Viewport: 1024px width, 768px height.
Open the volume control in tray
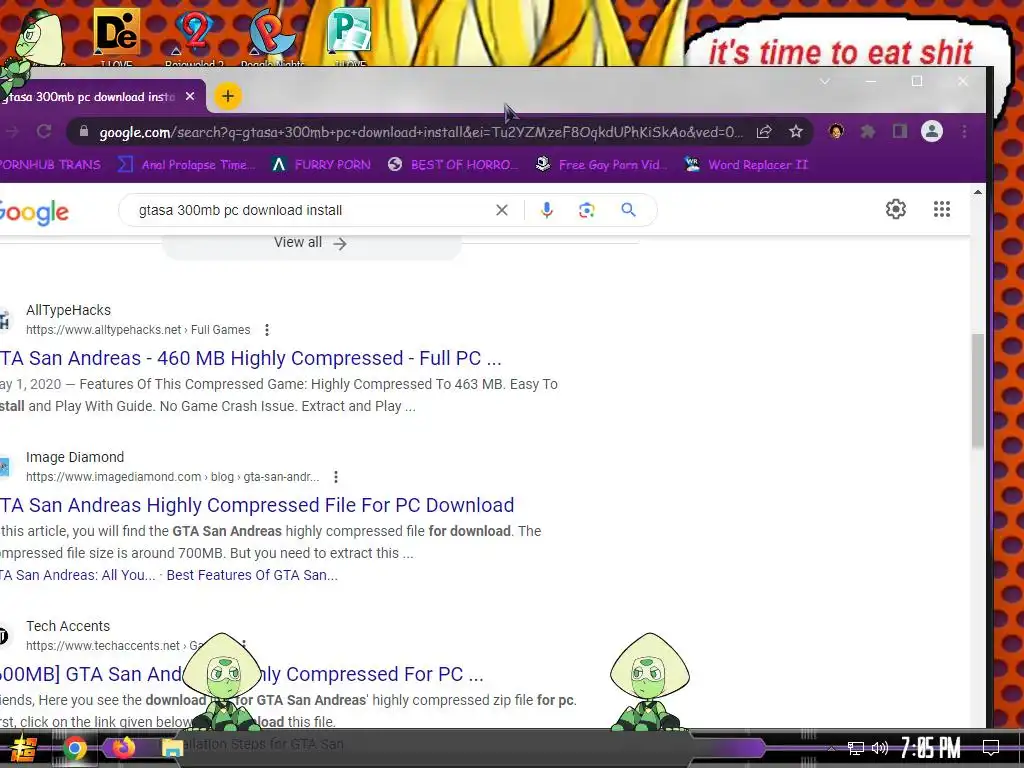coord(880,748)
